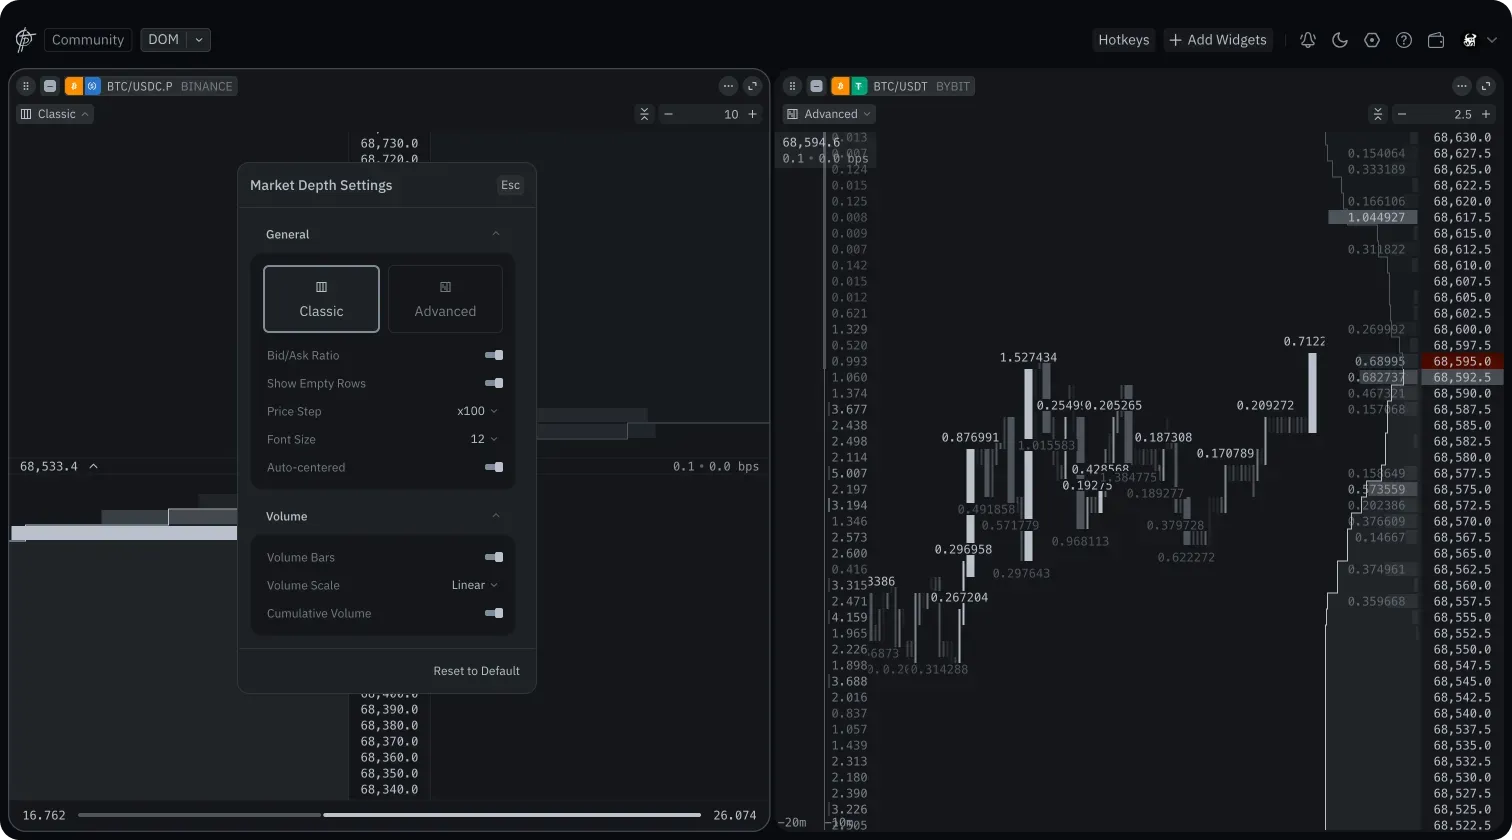Disable the Show Empty Rows switch
Screen dimensions: 1512x840
click(494, 383)
